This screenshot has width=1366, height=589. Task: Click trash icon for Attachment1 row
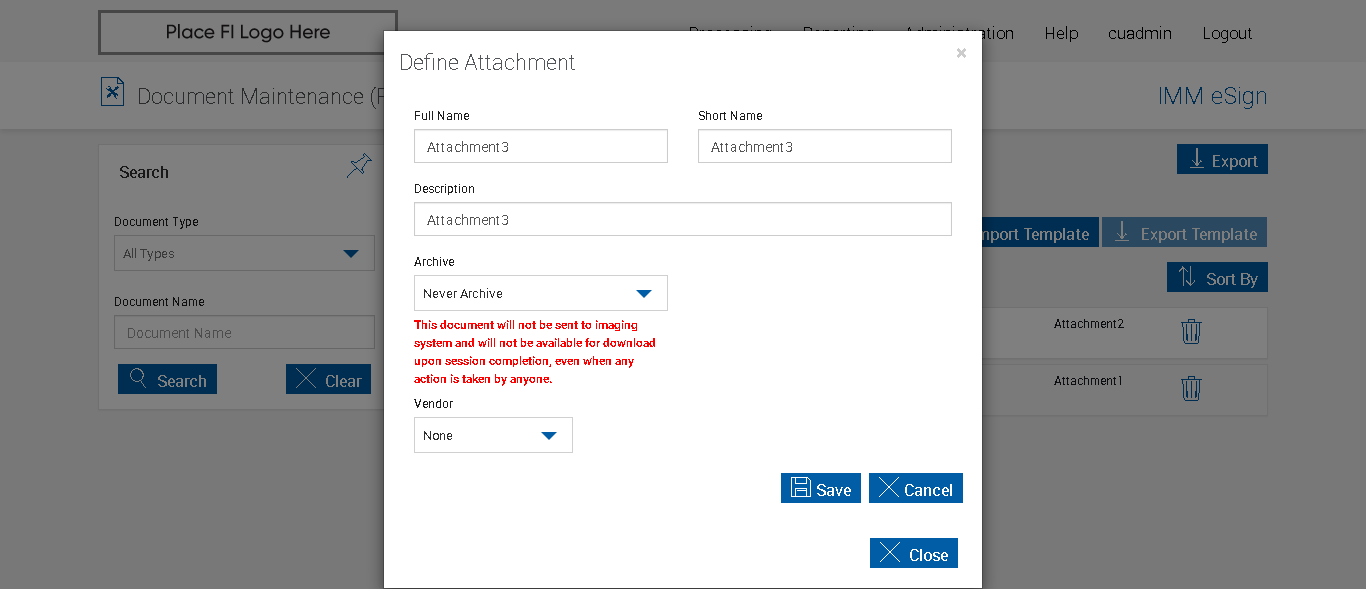click(1190, 388)
